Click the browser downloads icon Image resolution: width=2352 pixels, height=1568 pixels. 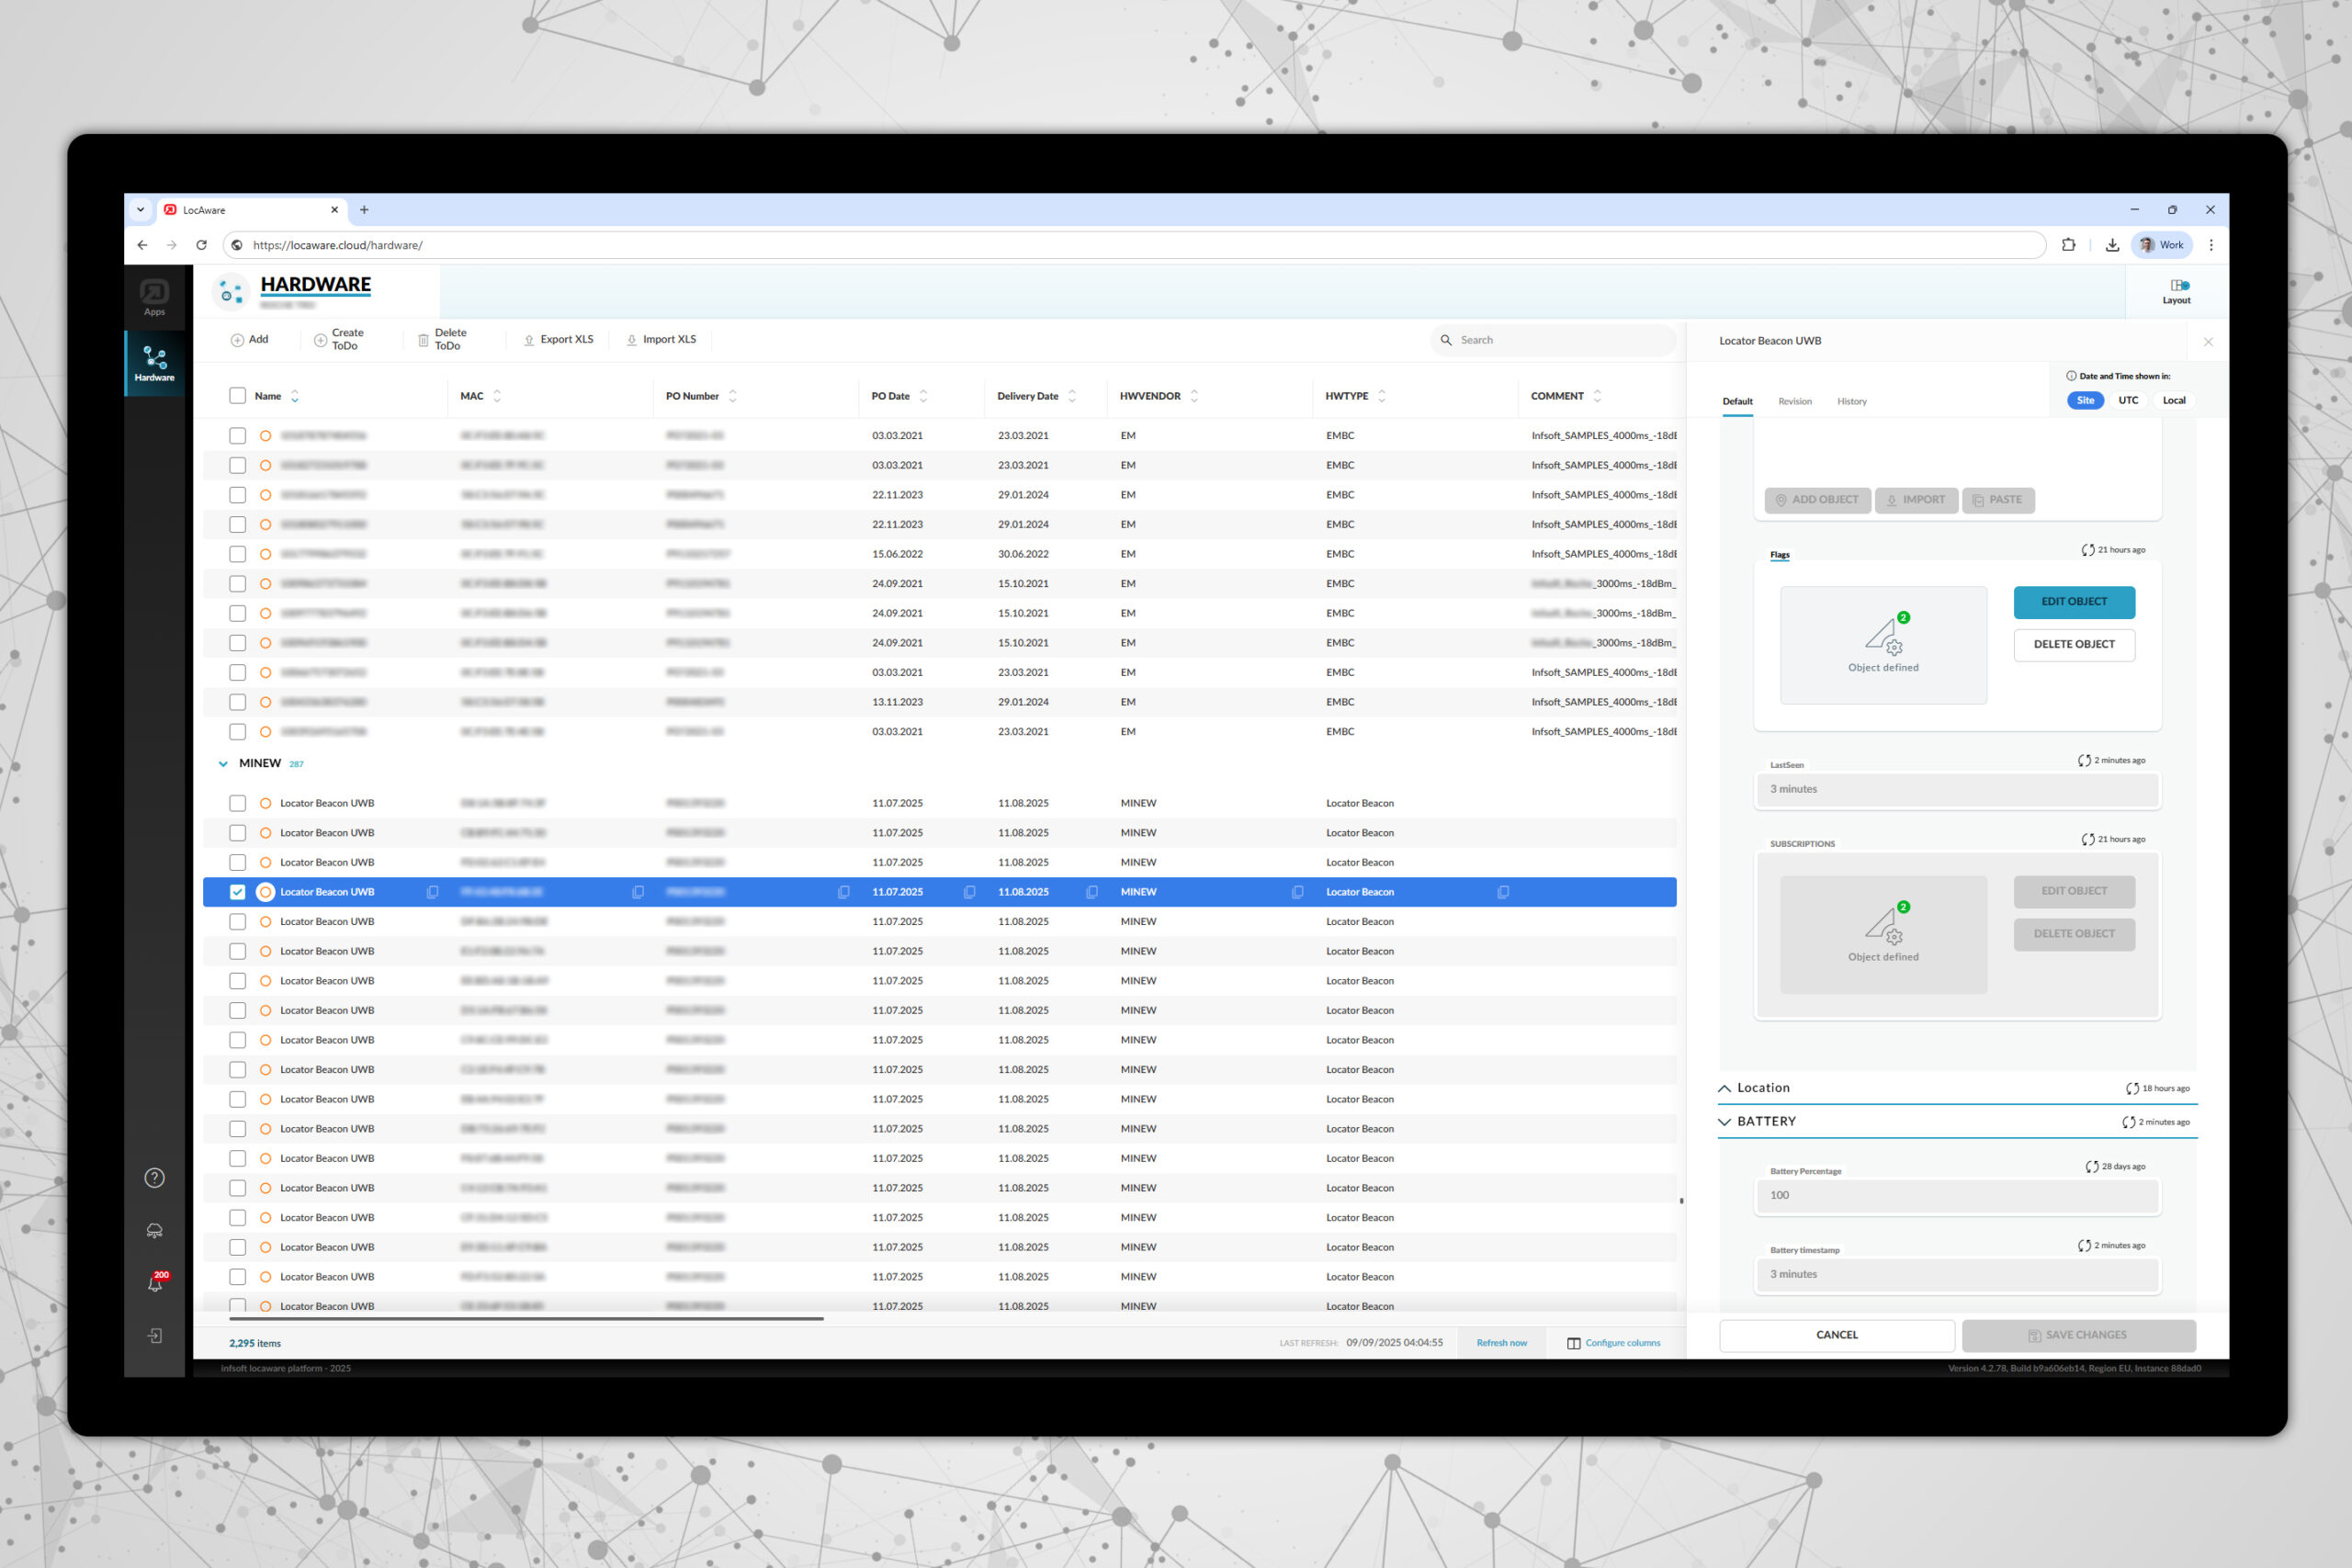click(2111, 245)
